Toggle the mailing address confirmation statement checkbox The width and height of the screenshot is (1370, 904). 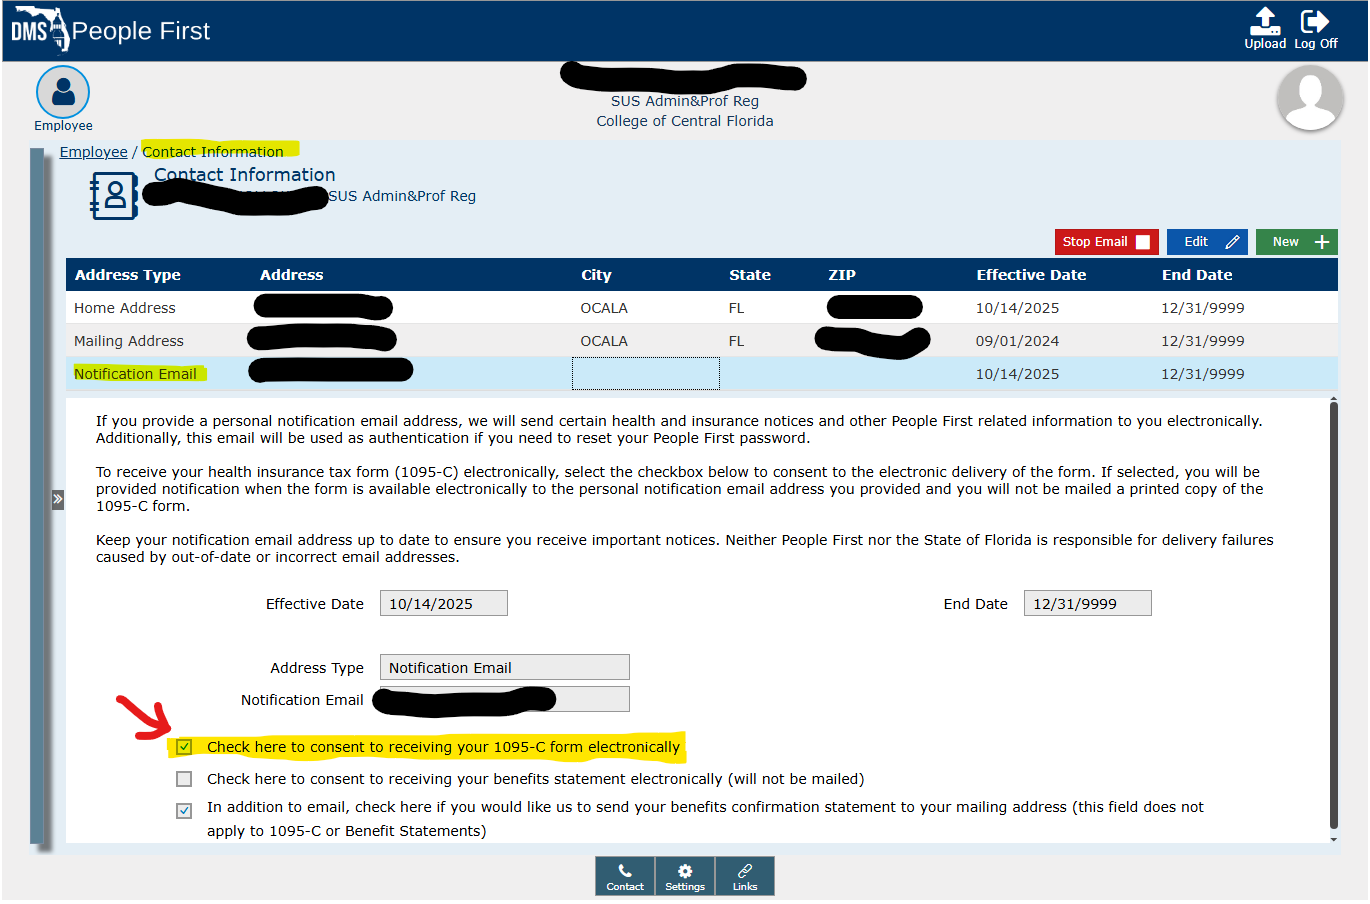(184, 811)
